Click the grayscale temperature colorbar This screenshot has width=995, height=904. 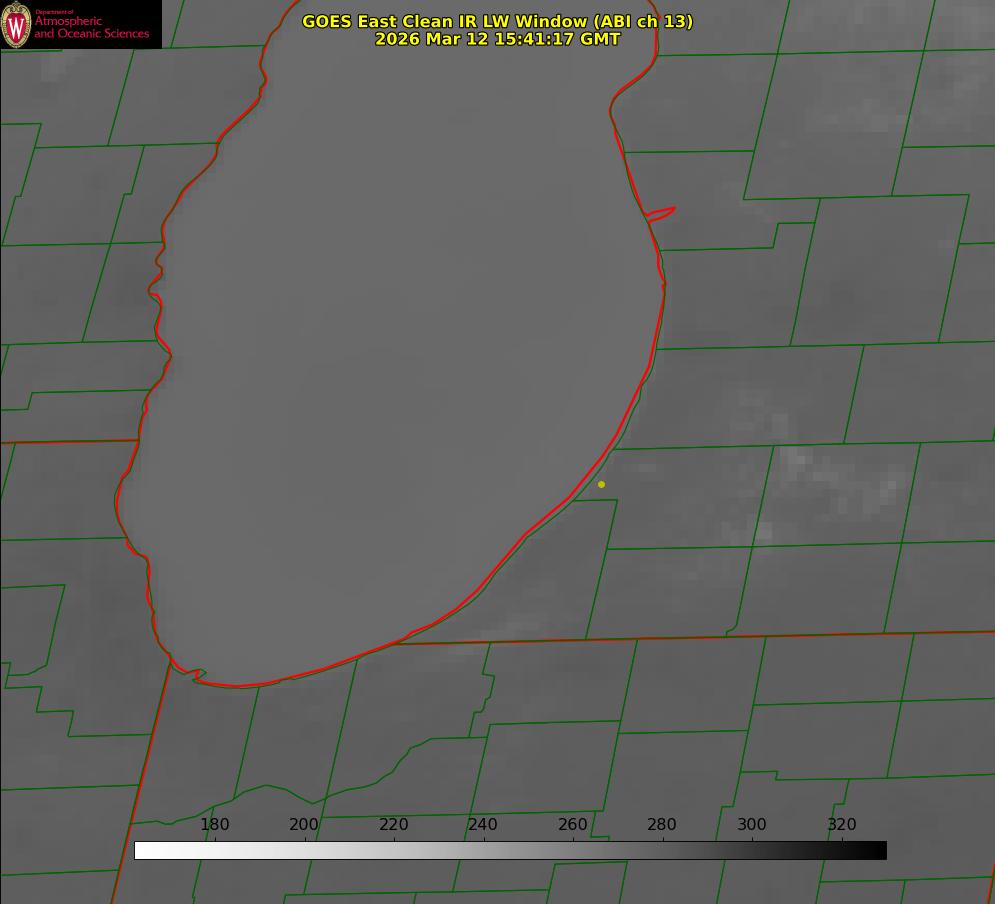510,850
